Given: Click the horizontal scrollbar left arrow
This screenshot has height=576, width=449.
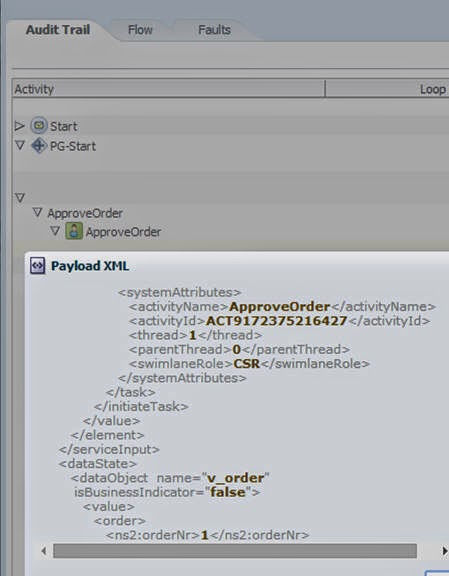Looking at the screenshot, I should 44,551.
